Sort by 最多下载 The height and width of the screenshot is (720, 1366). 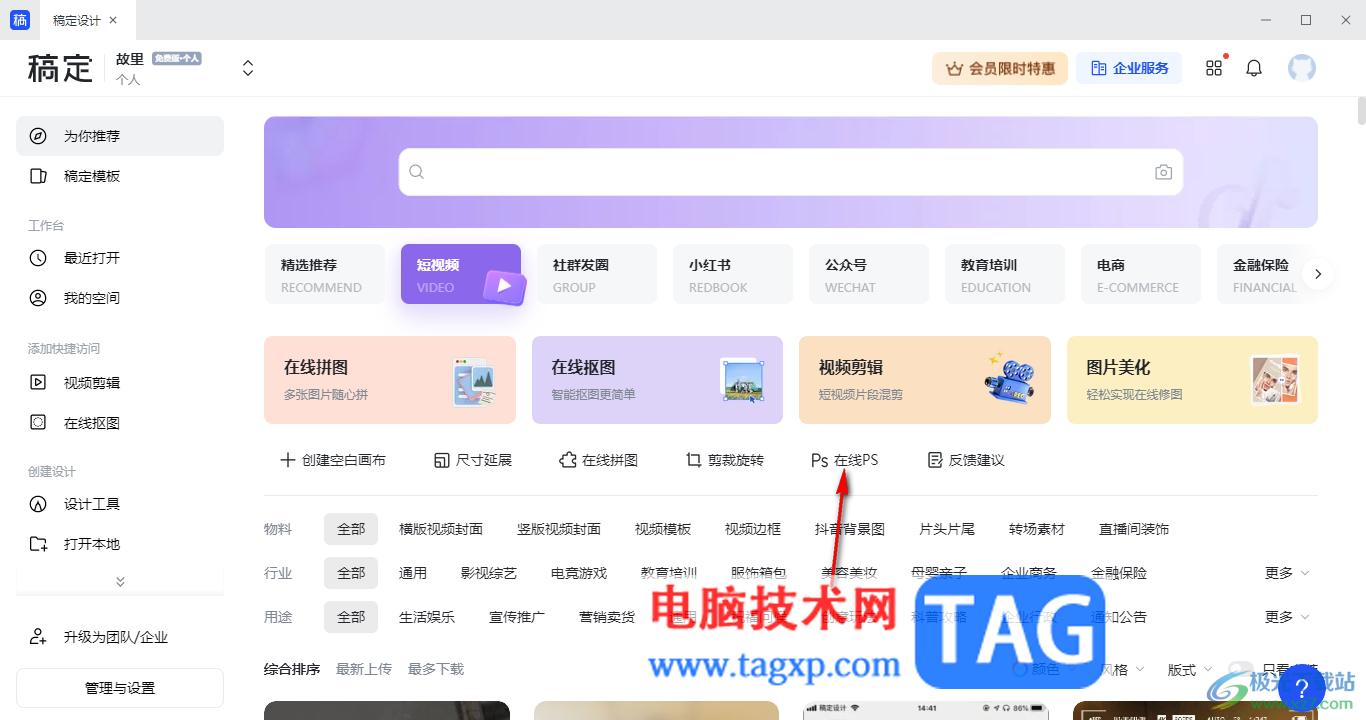tap(436, 669)
